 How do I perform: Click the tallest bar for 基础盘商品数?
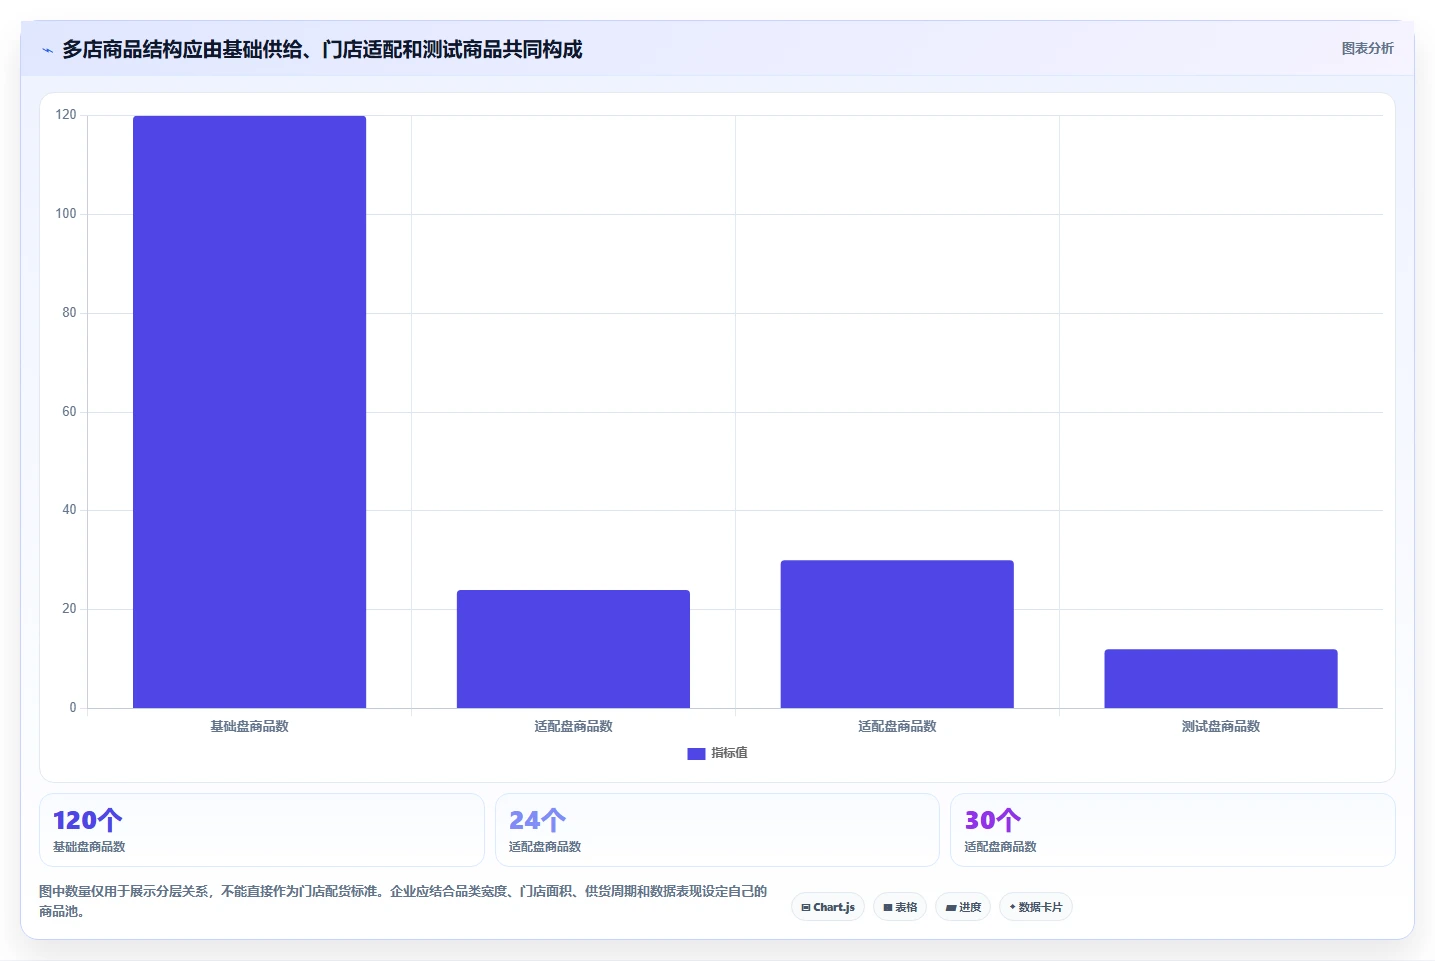(249, 412)
